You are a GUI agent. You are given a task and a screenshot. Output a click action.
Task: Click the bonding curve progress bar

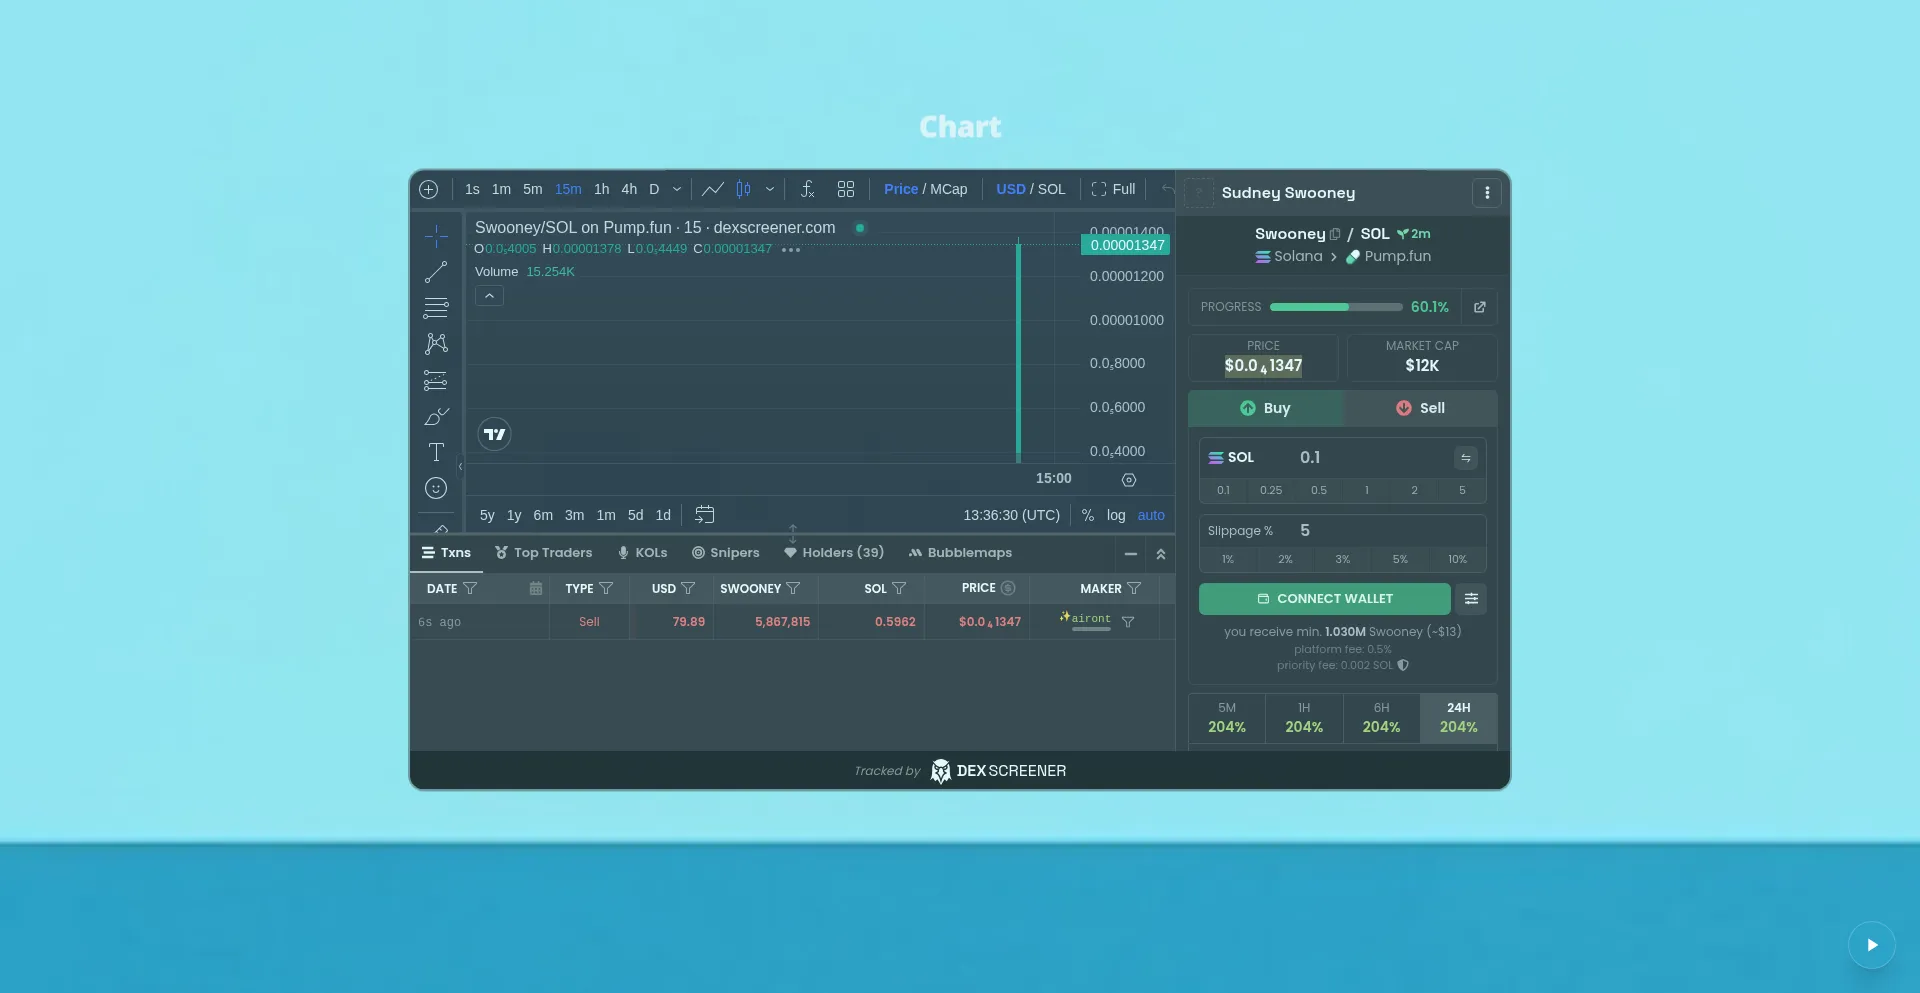[x=1336, y=307]
